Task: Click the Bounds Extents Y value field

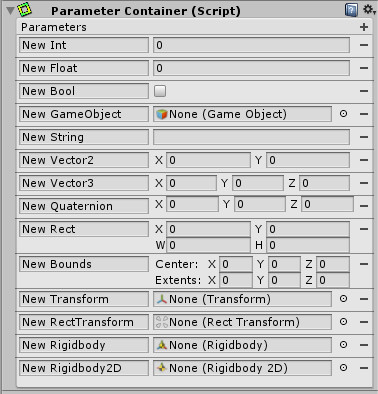Action: pos(284,280)
